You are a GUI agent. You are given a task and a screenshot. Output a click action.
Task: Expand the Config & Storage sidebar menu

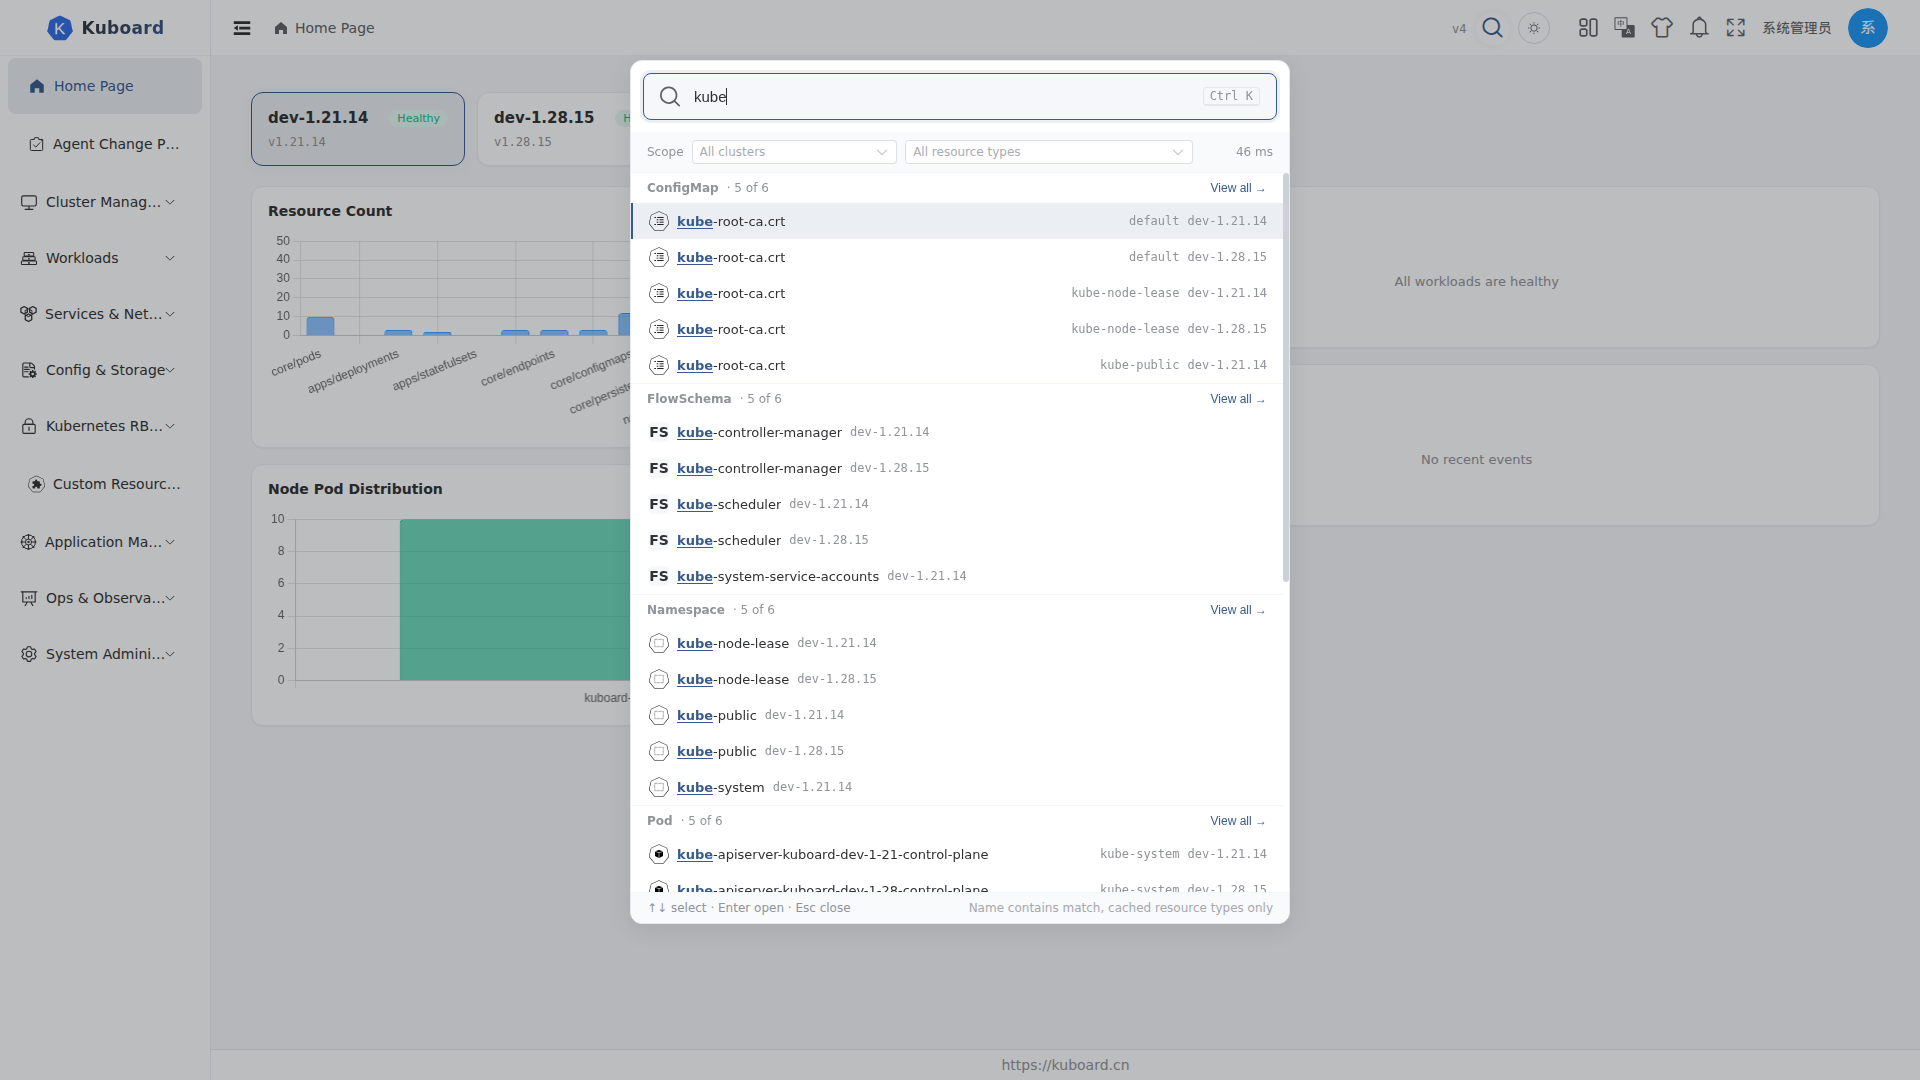click(105, 370)
